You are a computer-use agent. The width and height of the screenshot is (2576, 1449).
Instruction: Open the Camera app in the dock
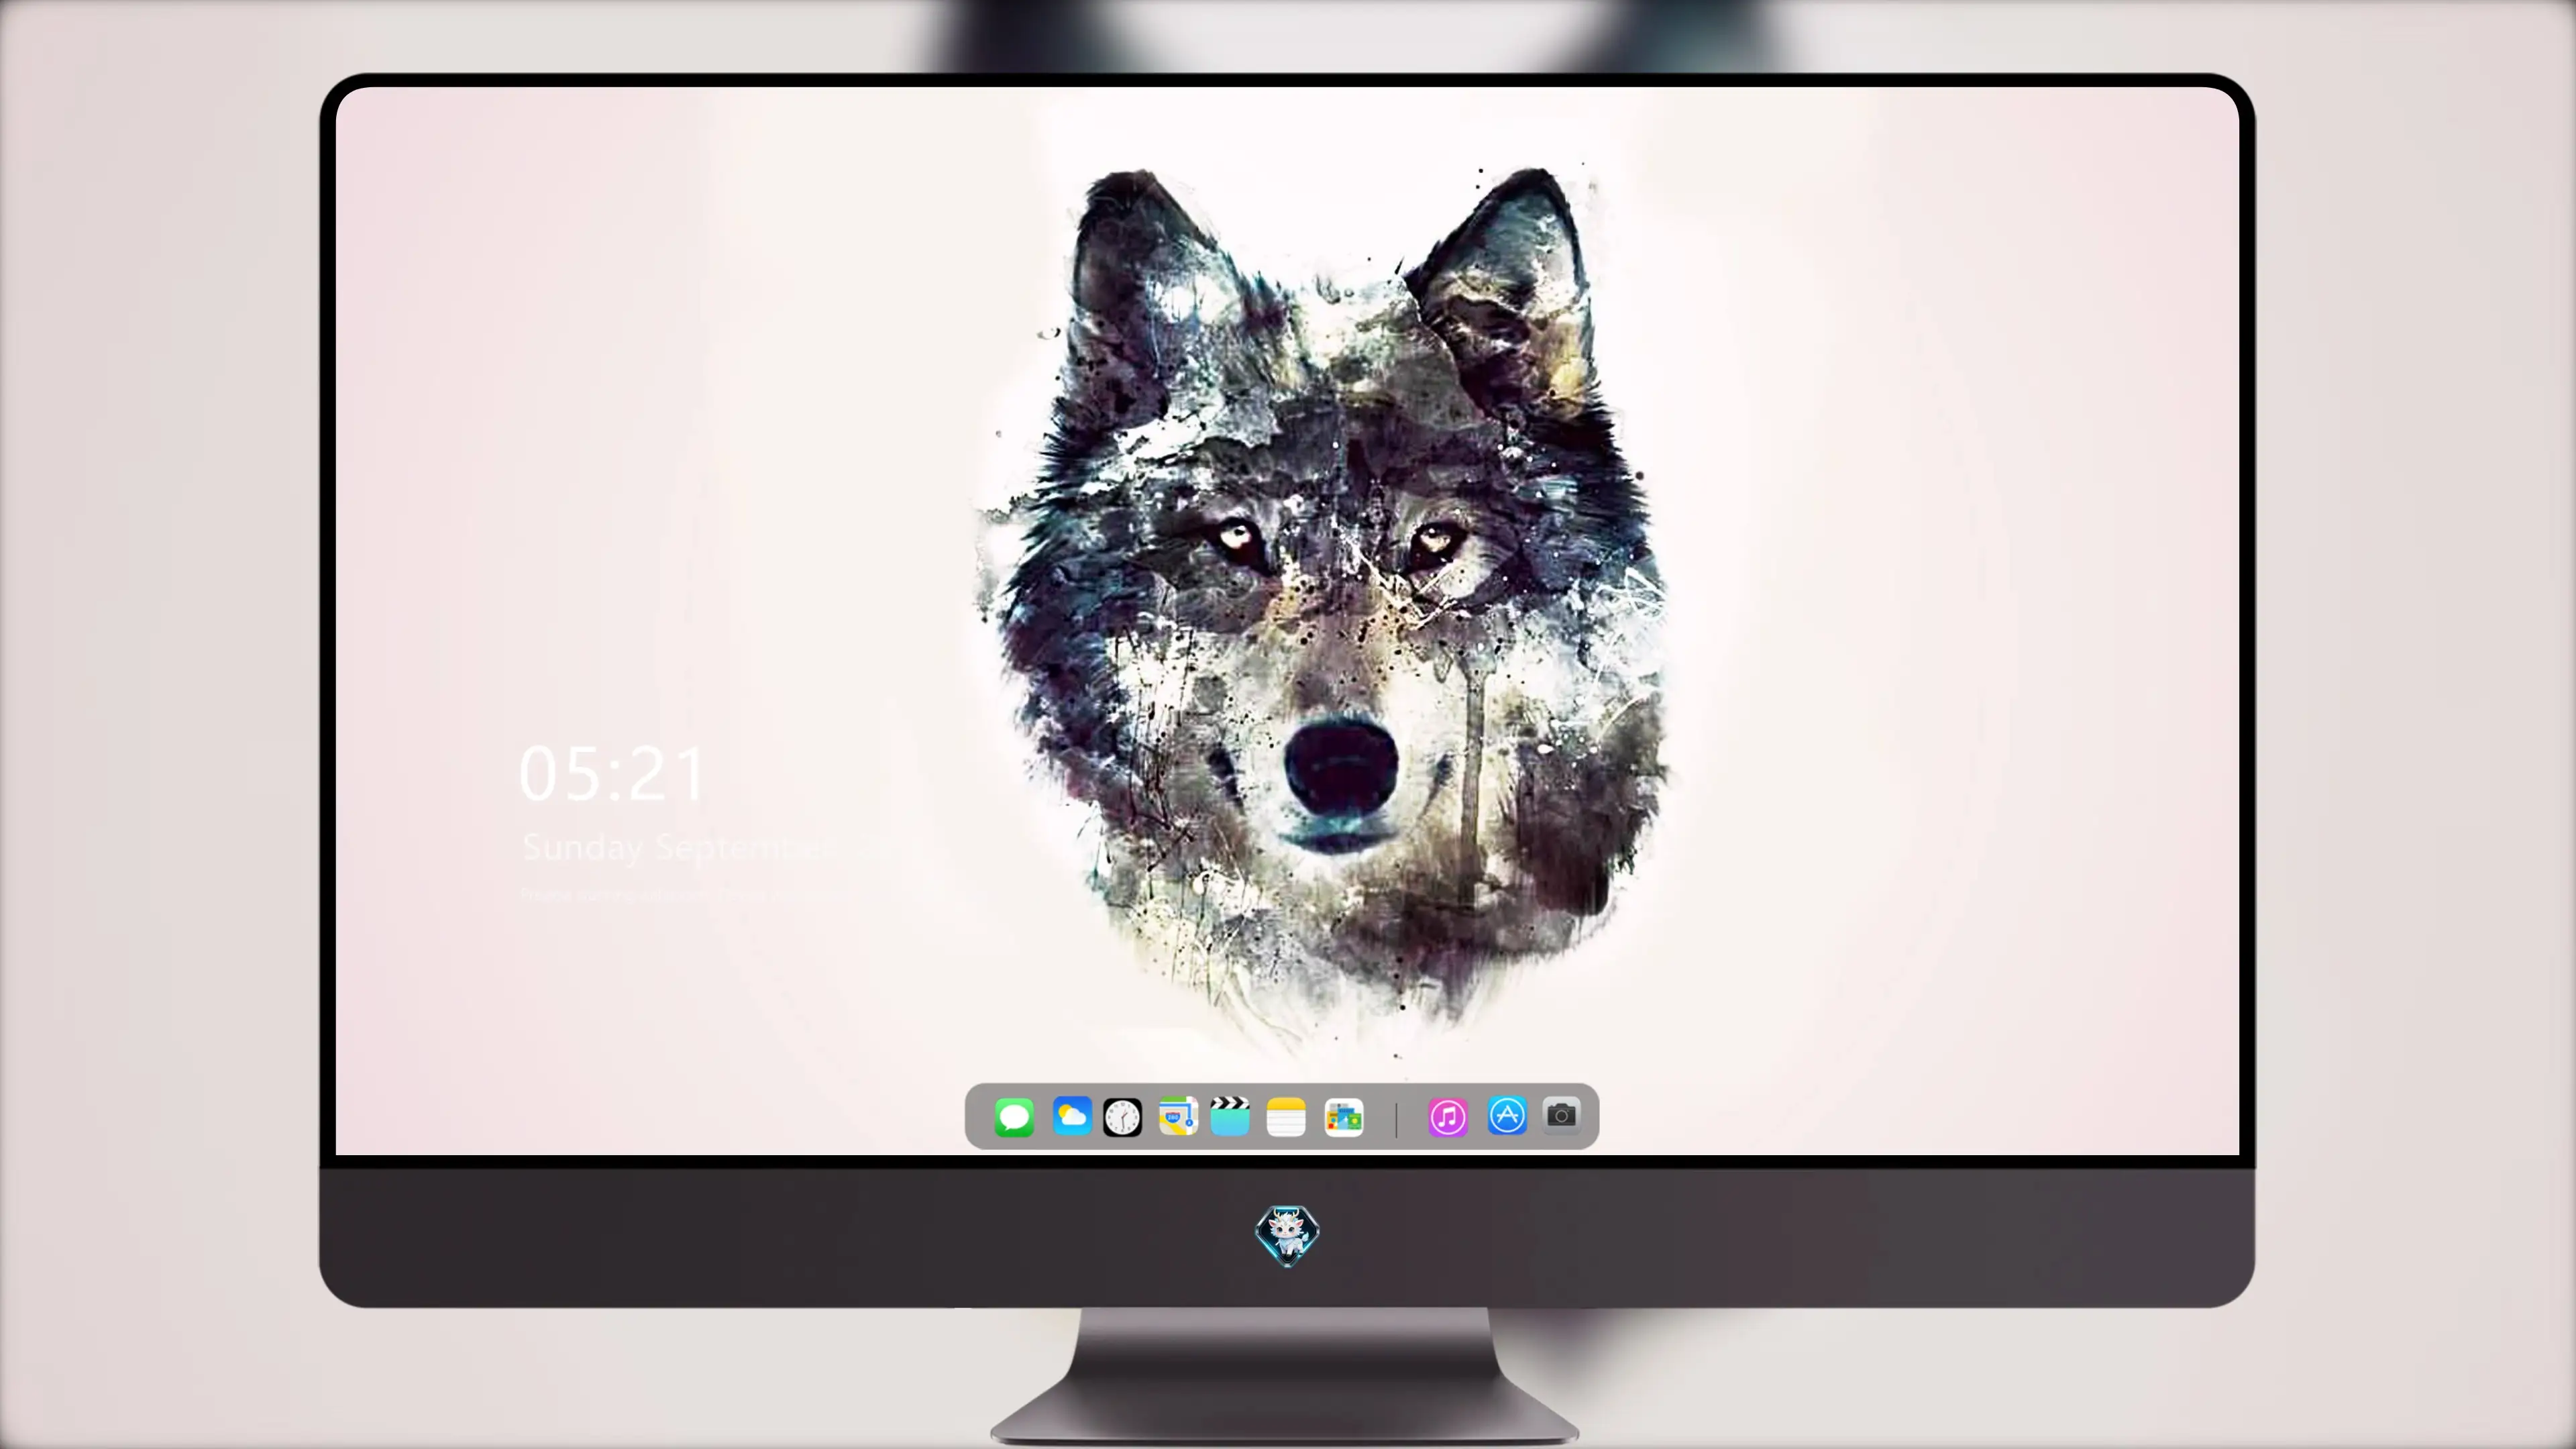click(1561, 1115)
